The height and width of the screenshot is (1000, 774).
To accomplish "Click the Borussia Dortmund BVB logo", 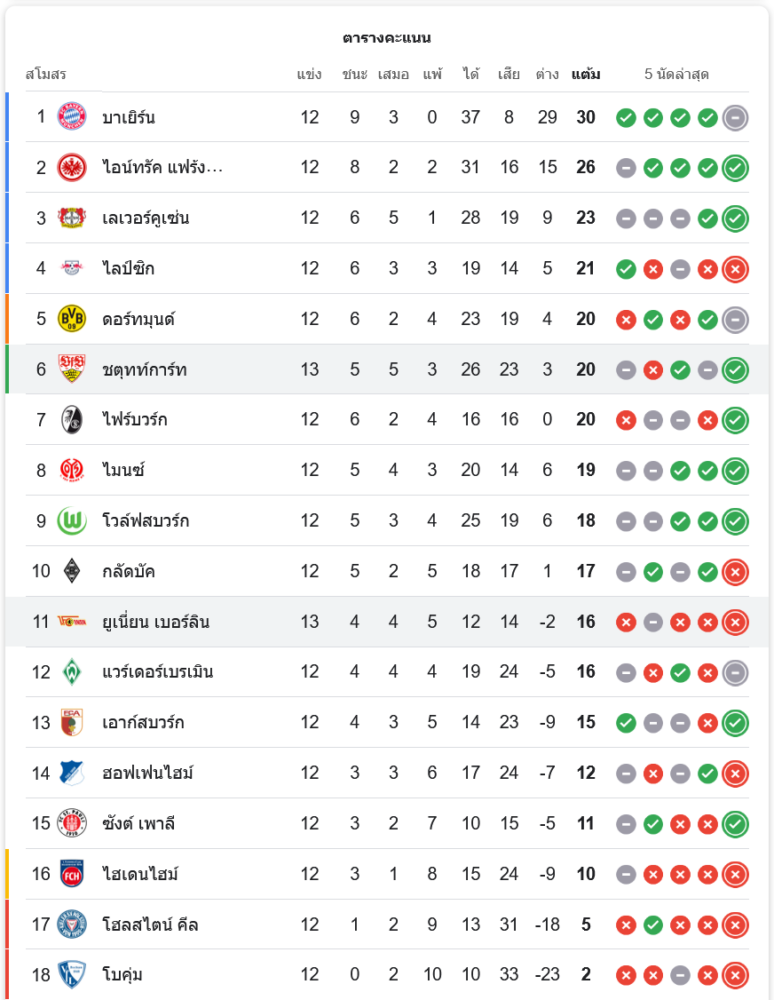I will coord(72,319).
